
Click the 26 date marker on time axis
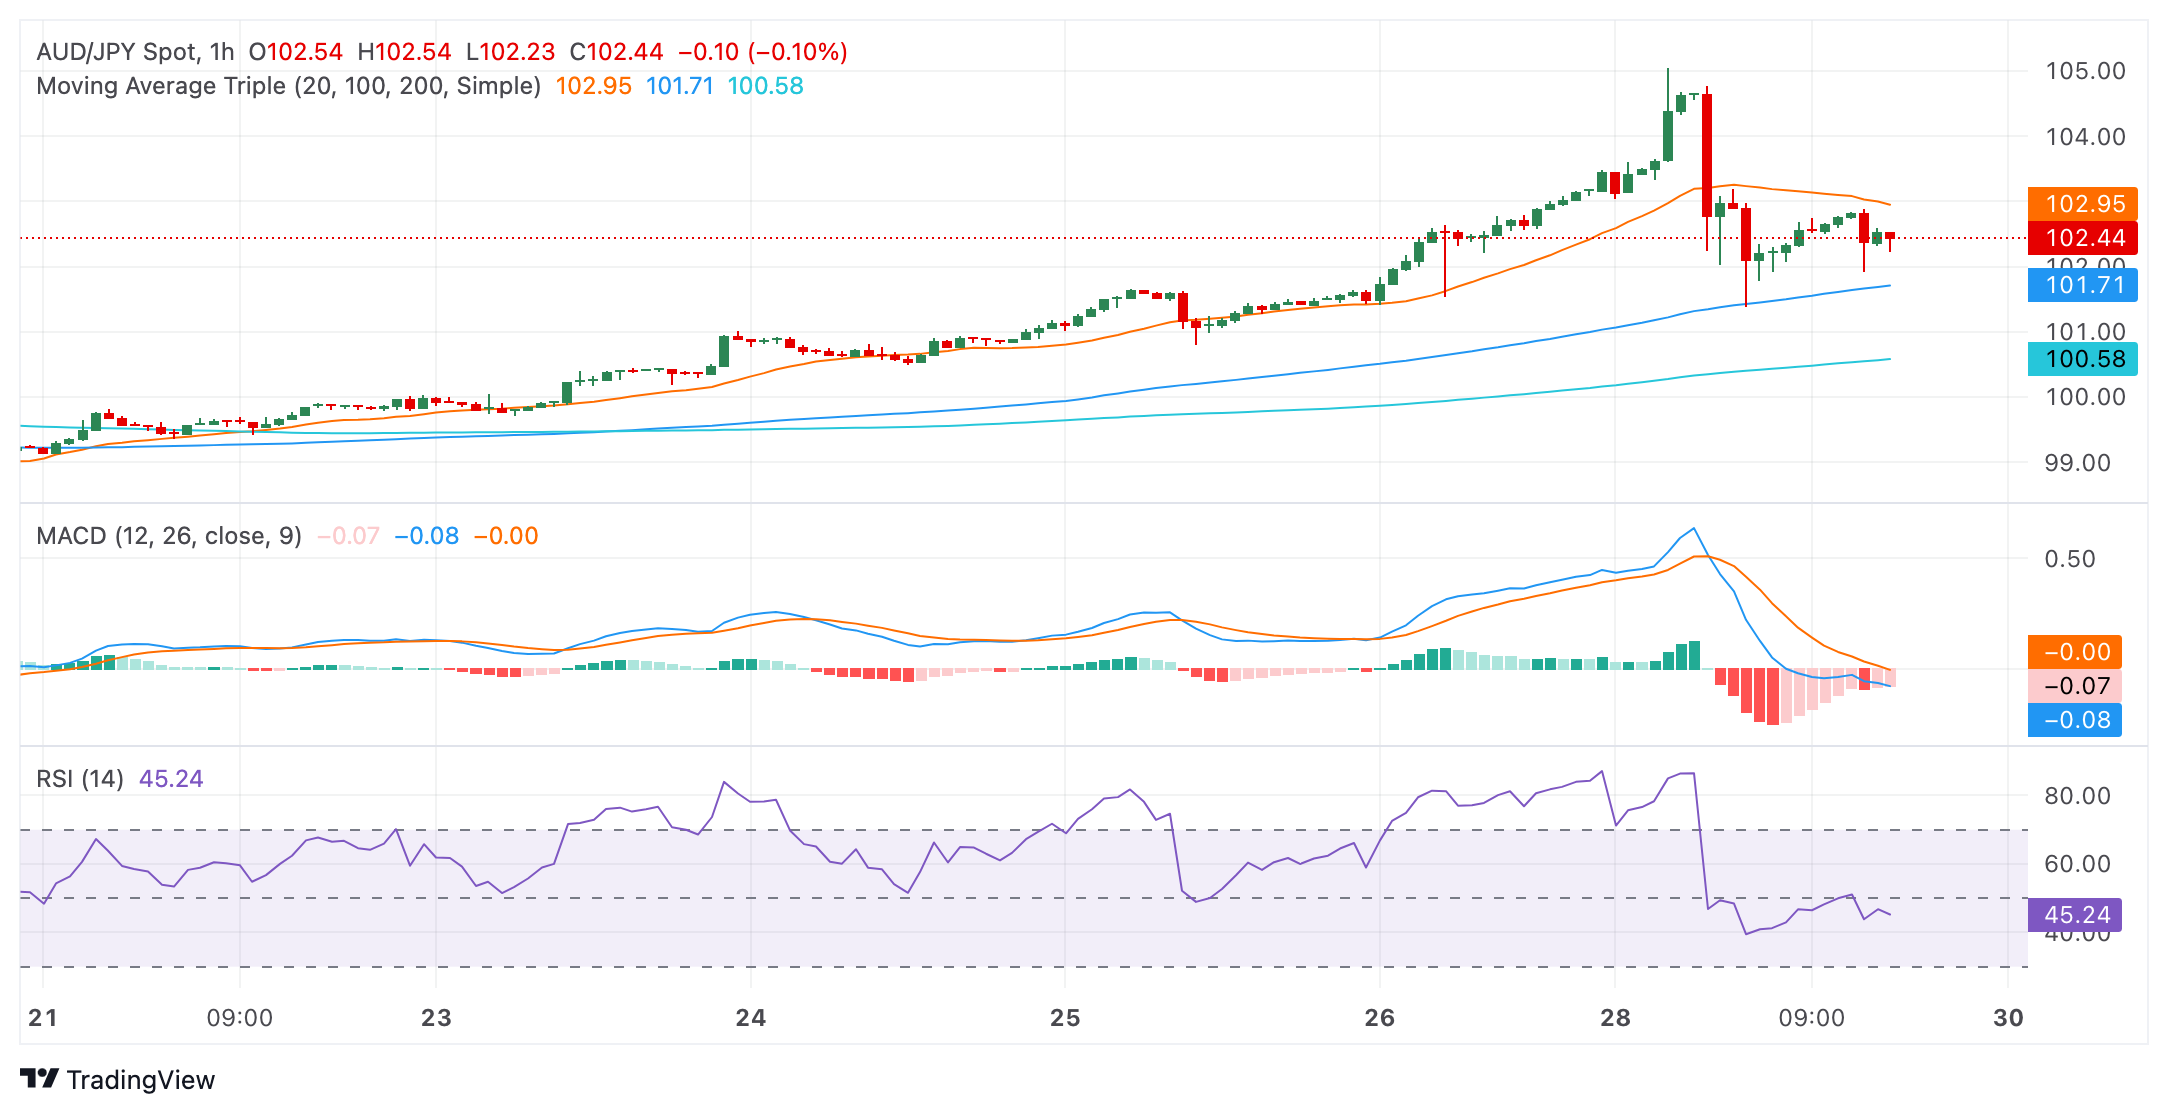coord(1379,1018)
